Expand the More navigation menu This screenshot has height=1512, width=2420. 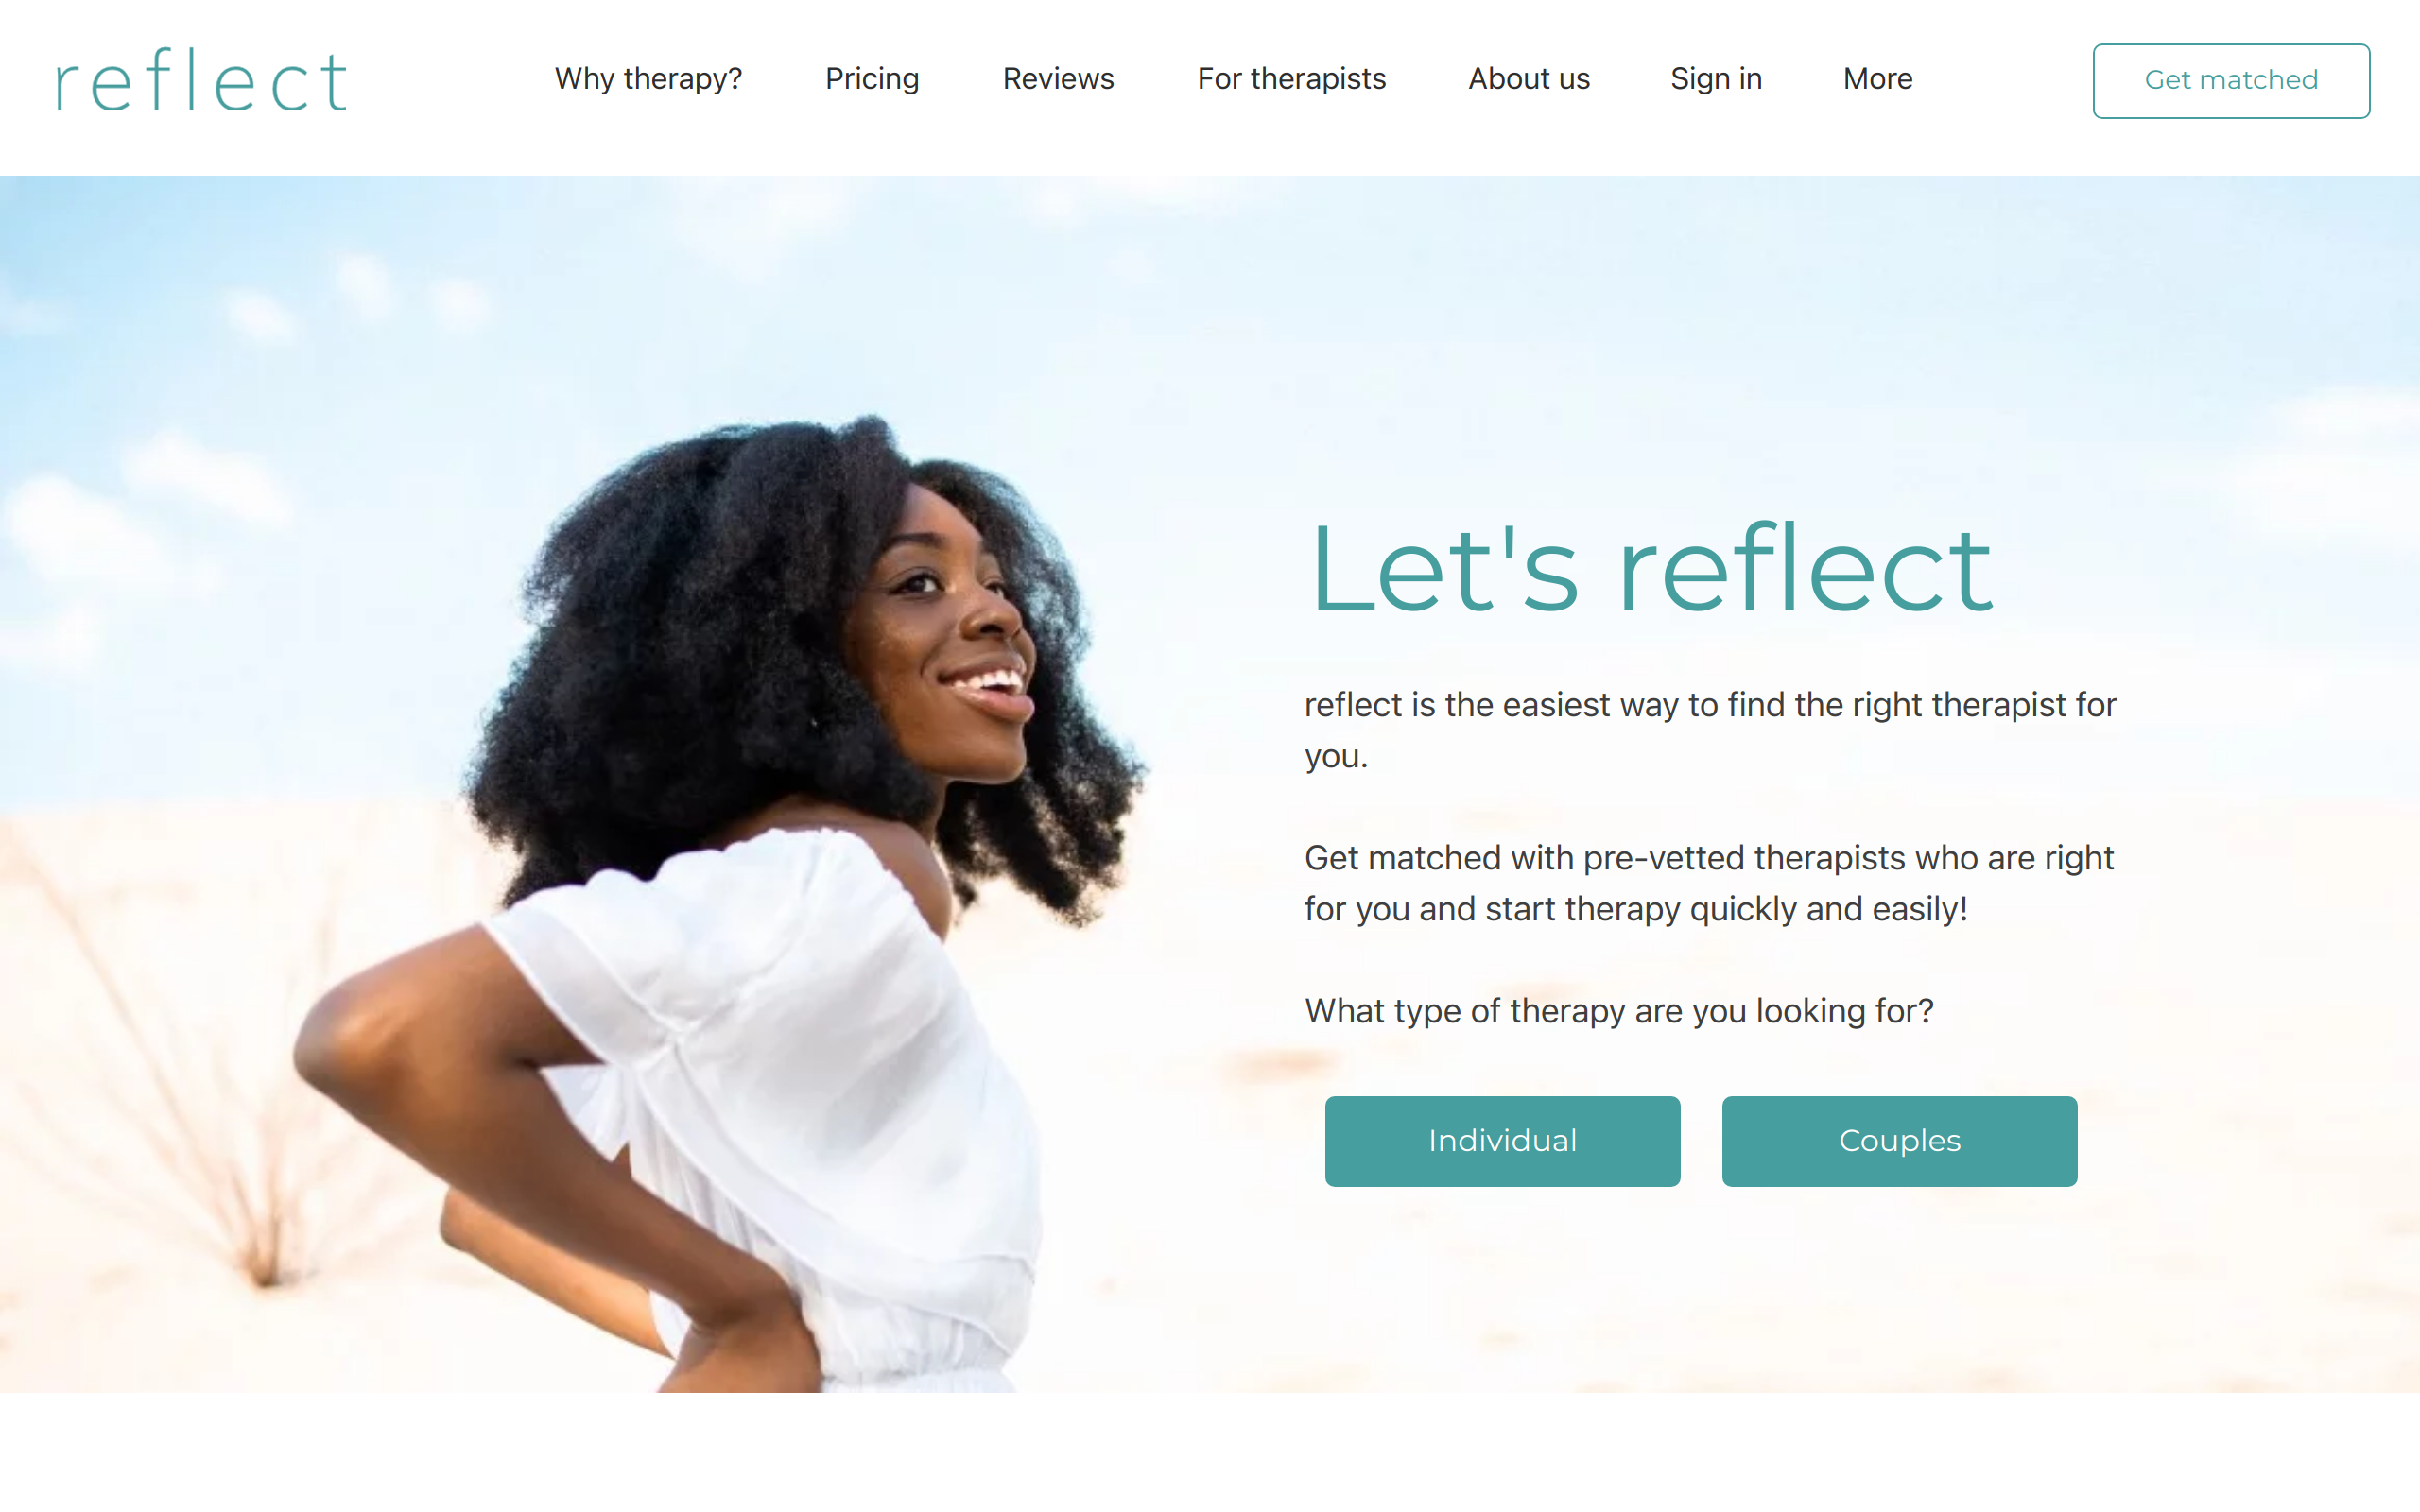1877,79
